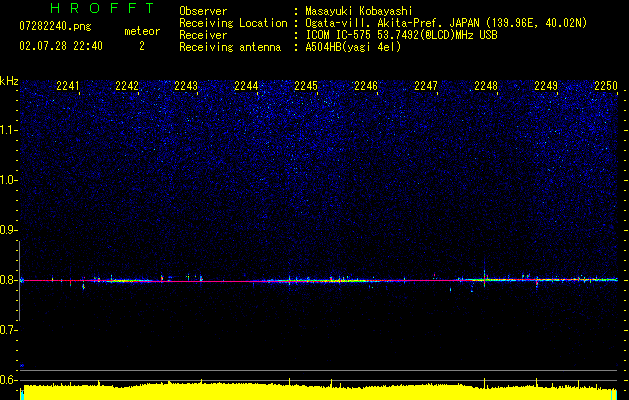
Task: Click the Receiving antenna label
Action: pyautogui.click(x=230, y=47)
